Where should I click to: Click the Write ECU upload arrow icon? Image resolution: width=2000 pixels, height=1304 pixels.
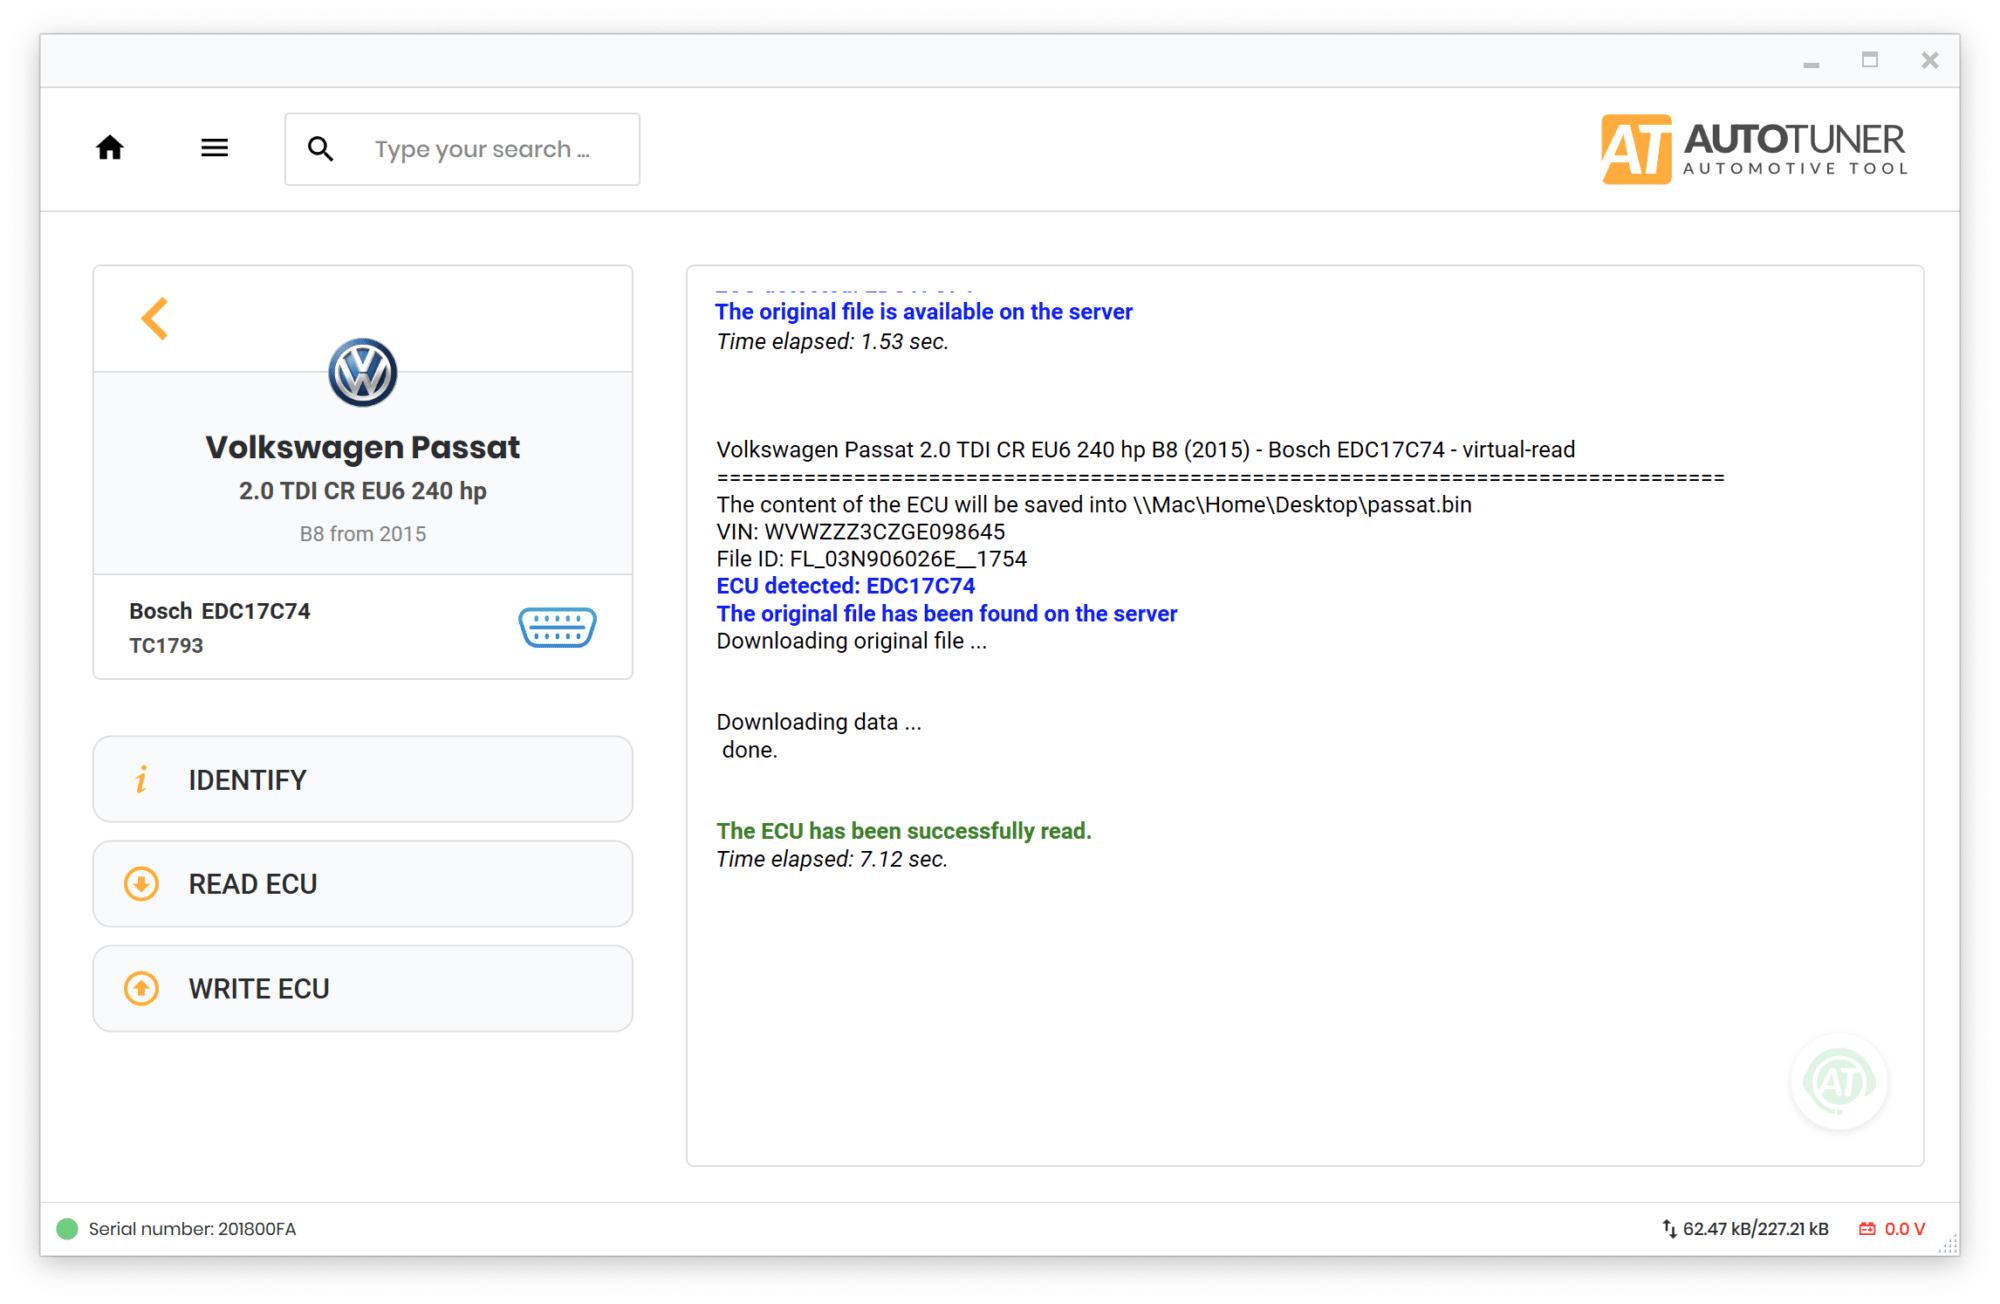point(141,988)
